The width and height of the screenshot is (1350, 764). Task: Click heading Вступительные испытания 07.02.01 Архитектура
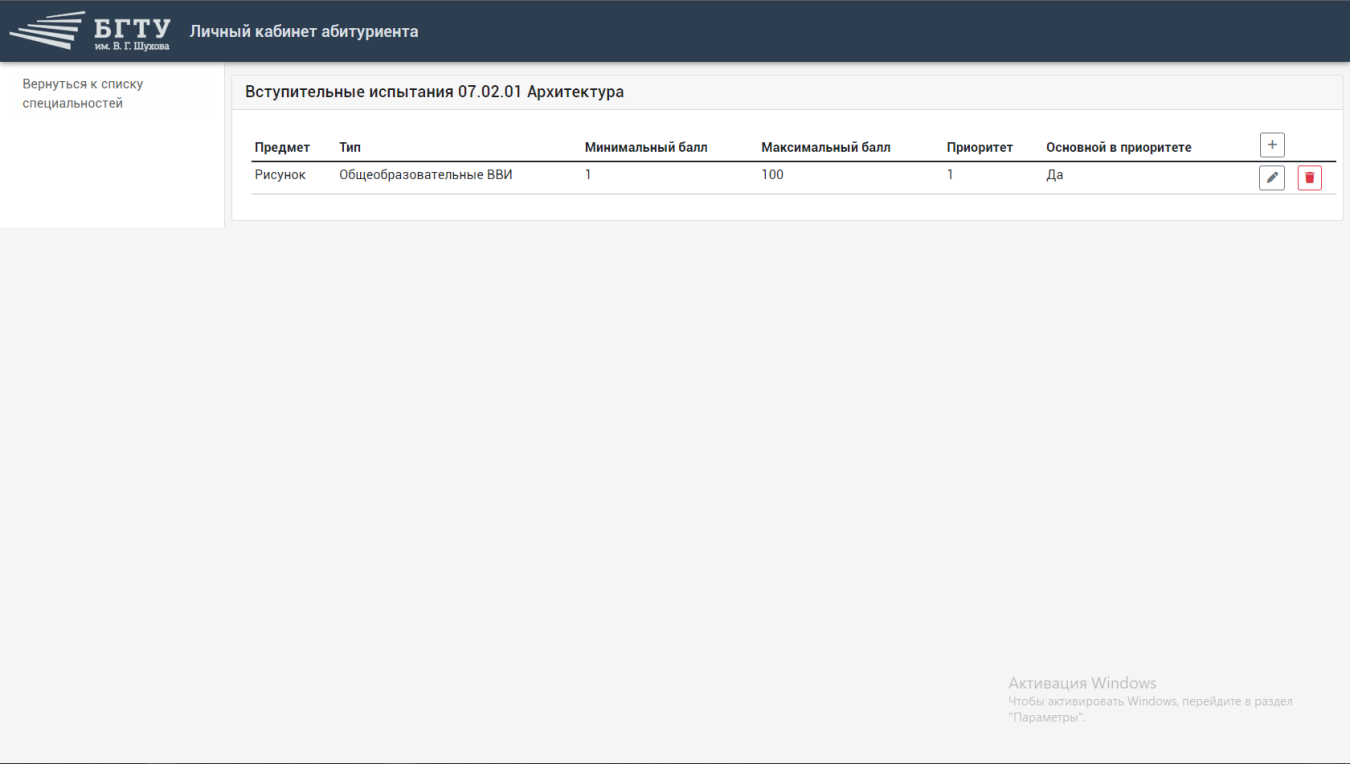click(434, 92)
